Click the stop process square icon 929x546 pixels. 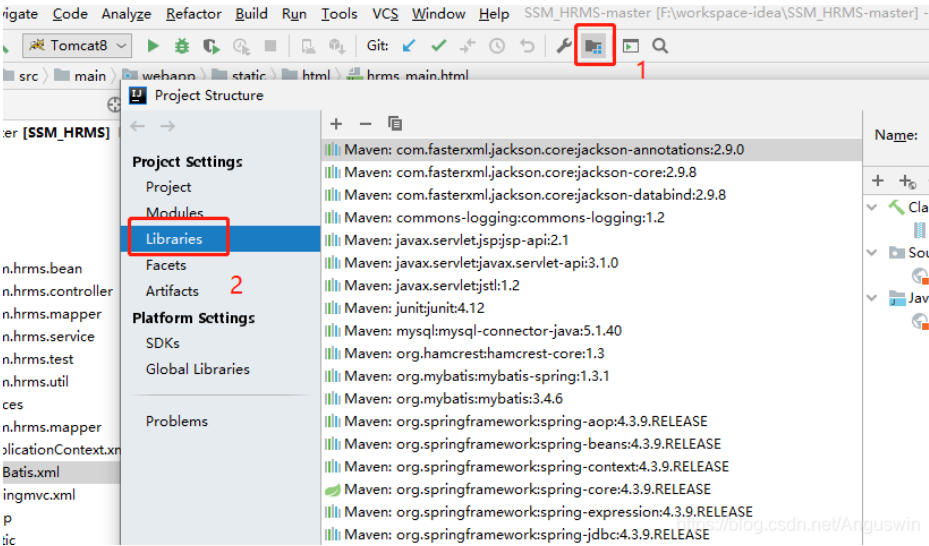click(270, 46)
